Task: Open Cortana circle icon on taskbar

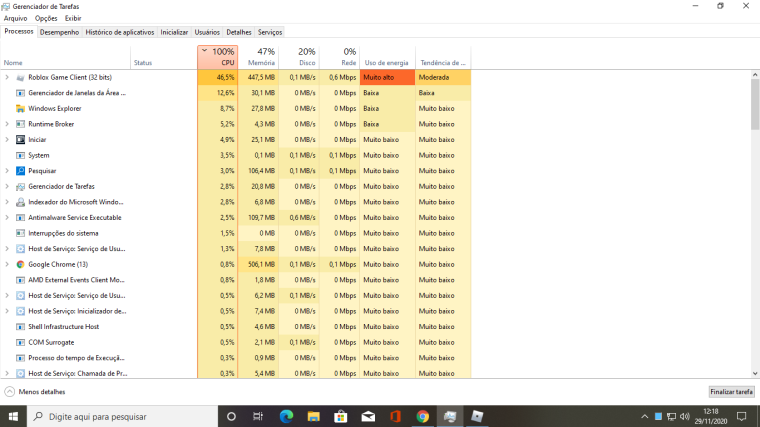Action: [231, 416]
